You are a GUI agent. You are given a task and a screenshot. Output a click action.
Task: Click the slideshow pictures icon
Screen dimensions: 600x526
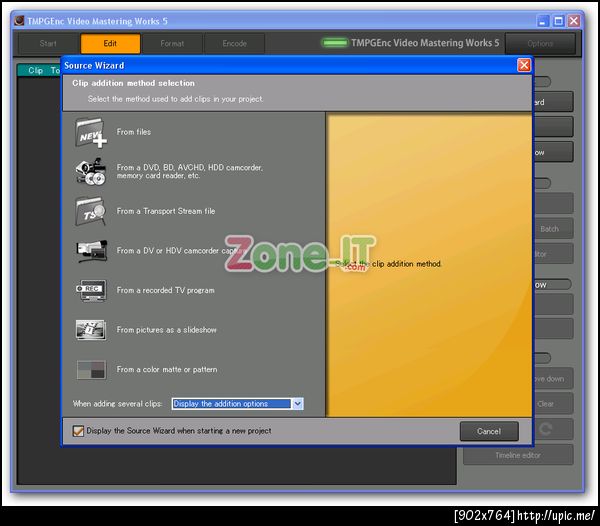[91, 330]
